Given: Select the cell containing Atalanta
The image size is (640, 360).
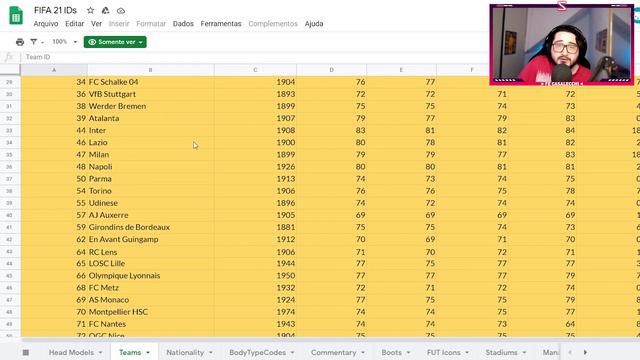Looking at the screenshot, I should tap(150, 118).
